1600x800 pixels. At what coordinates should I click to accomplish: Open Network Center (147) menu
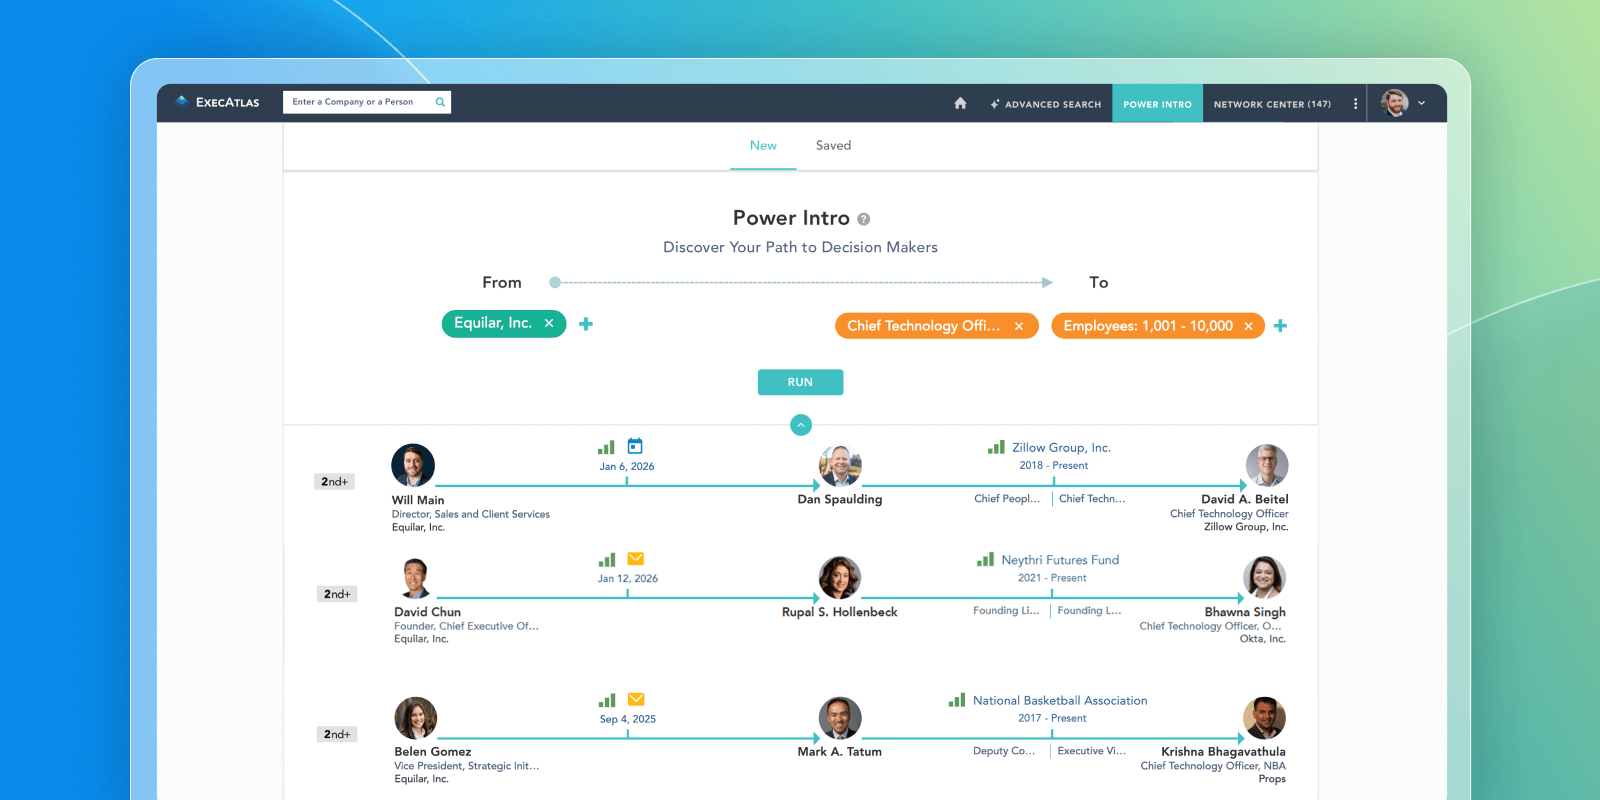click(1272, 104)
